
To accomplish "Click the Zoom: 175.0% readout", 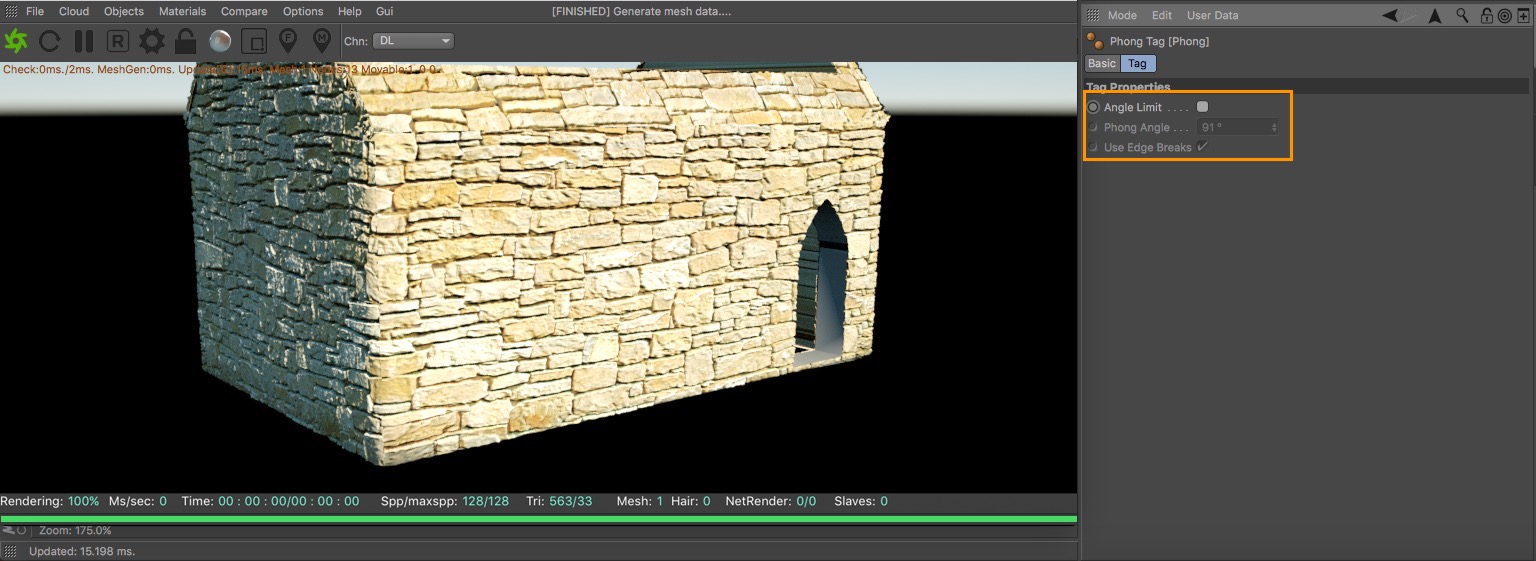I will coord(75,531).
